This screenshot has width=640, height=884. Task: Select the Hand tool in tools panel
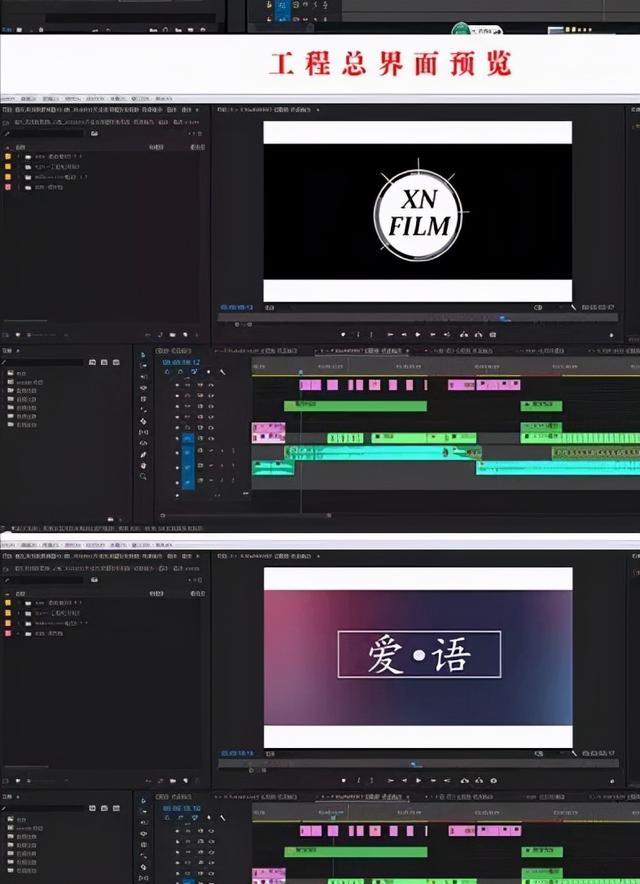click(x=143, y=465)
